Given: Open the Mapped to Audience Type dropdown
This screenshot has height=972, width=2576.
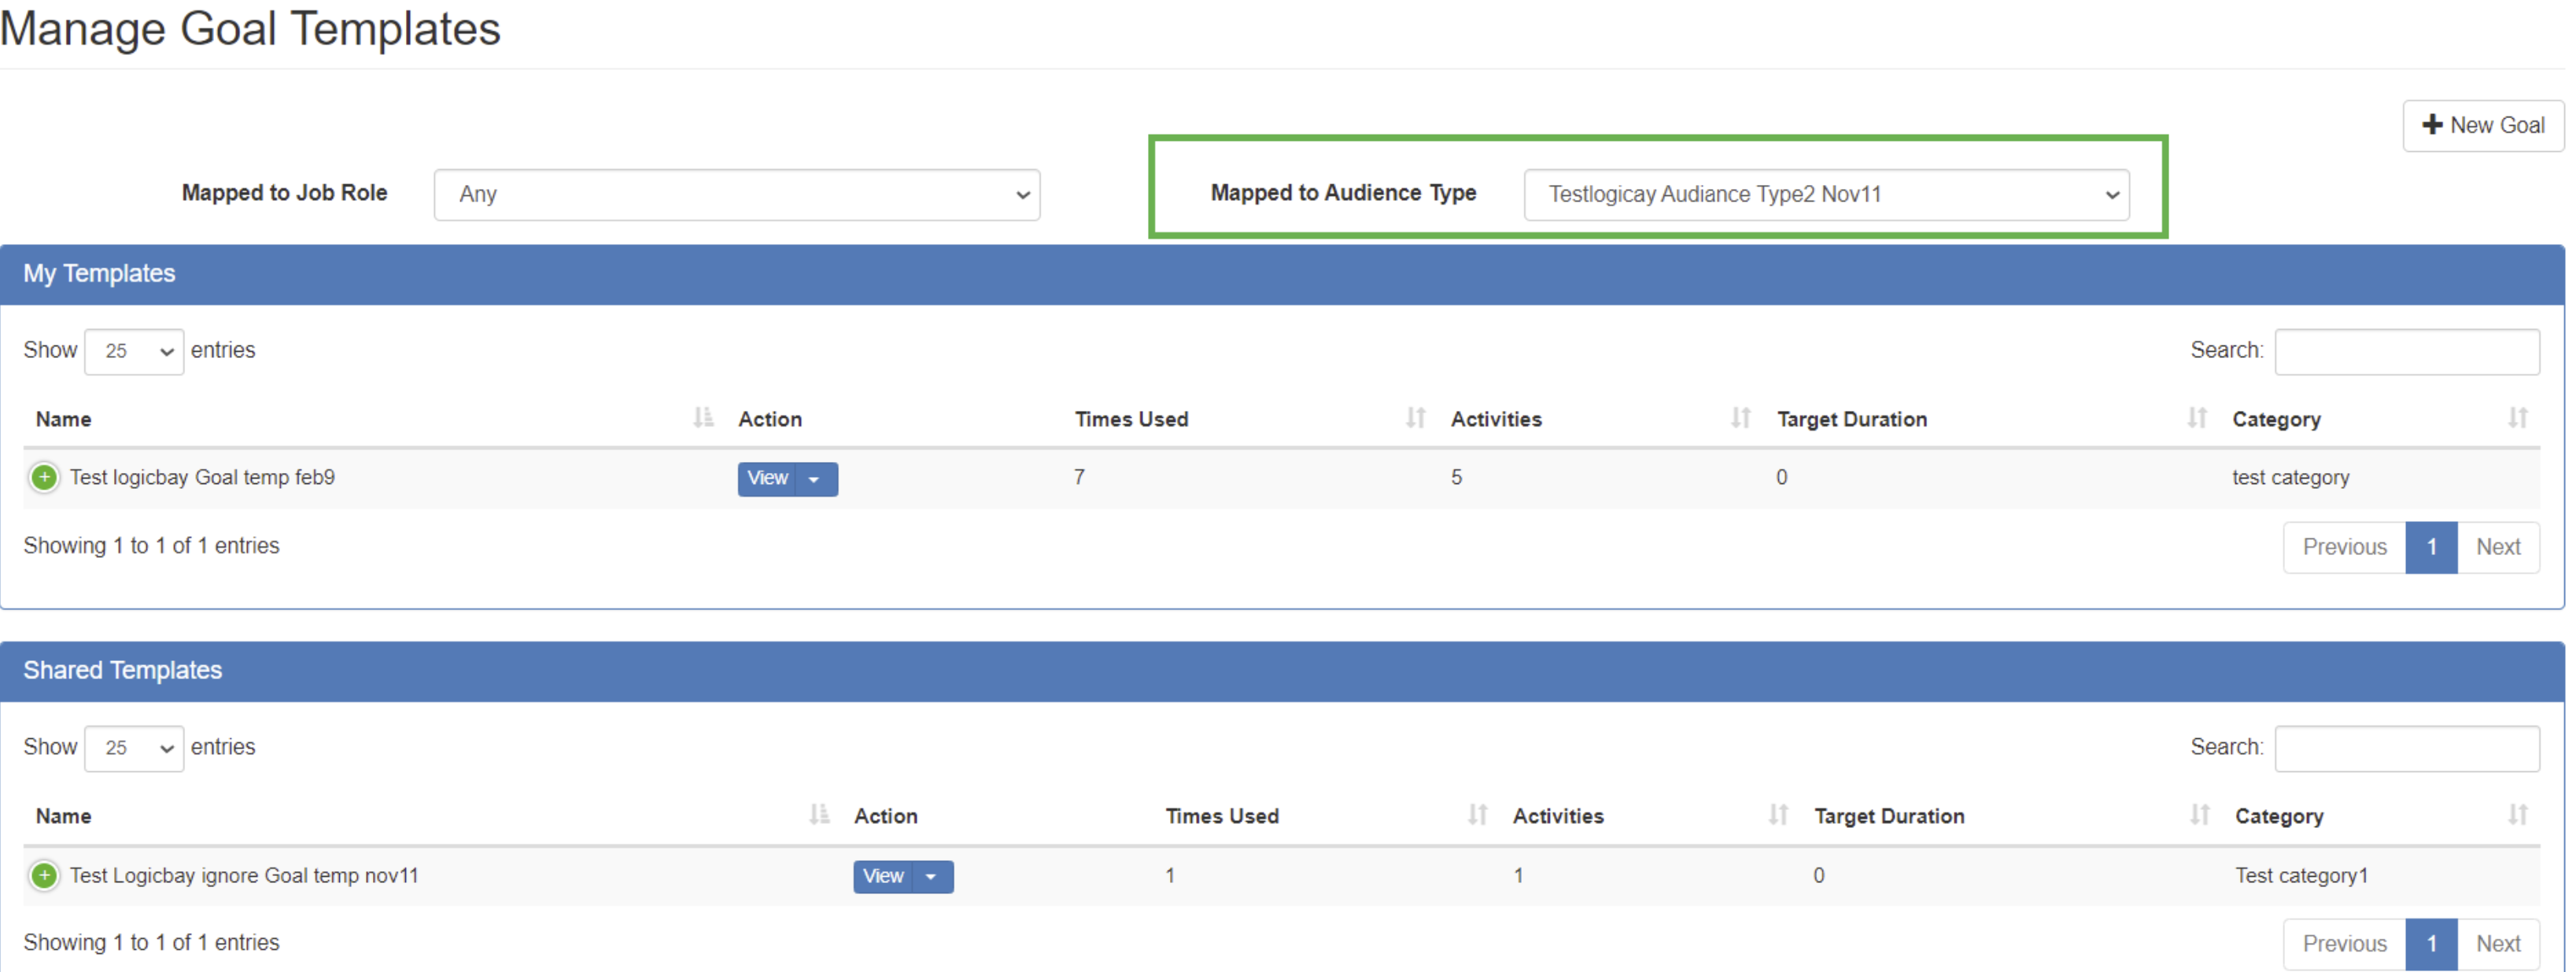Looking at the screenshot, I should [1826, 194].
